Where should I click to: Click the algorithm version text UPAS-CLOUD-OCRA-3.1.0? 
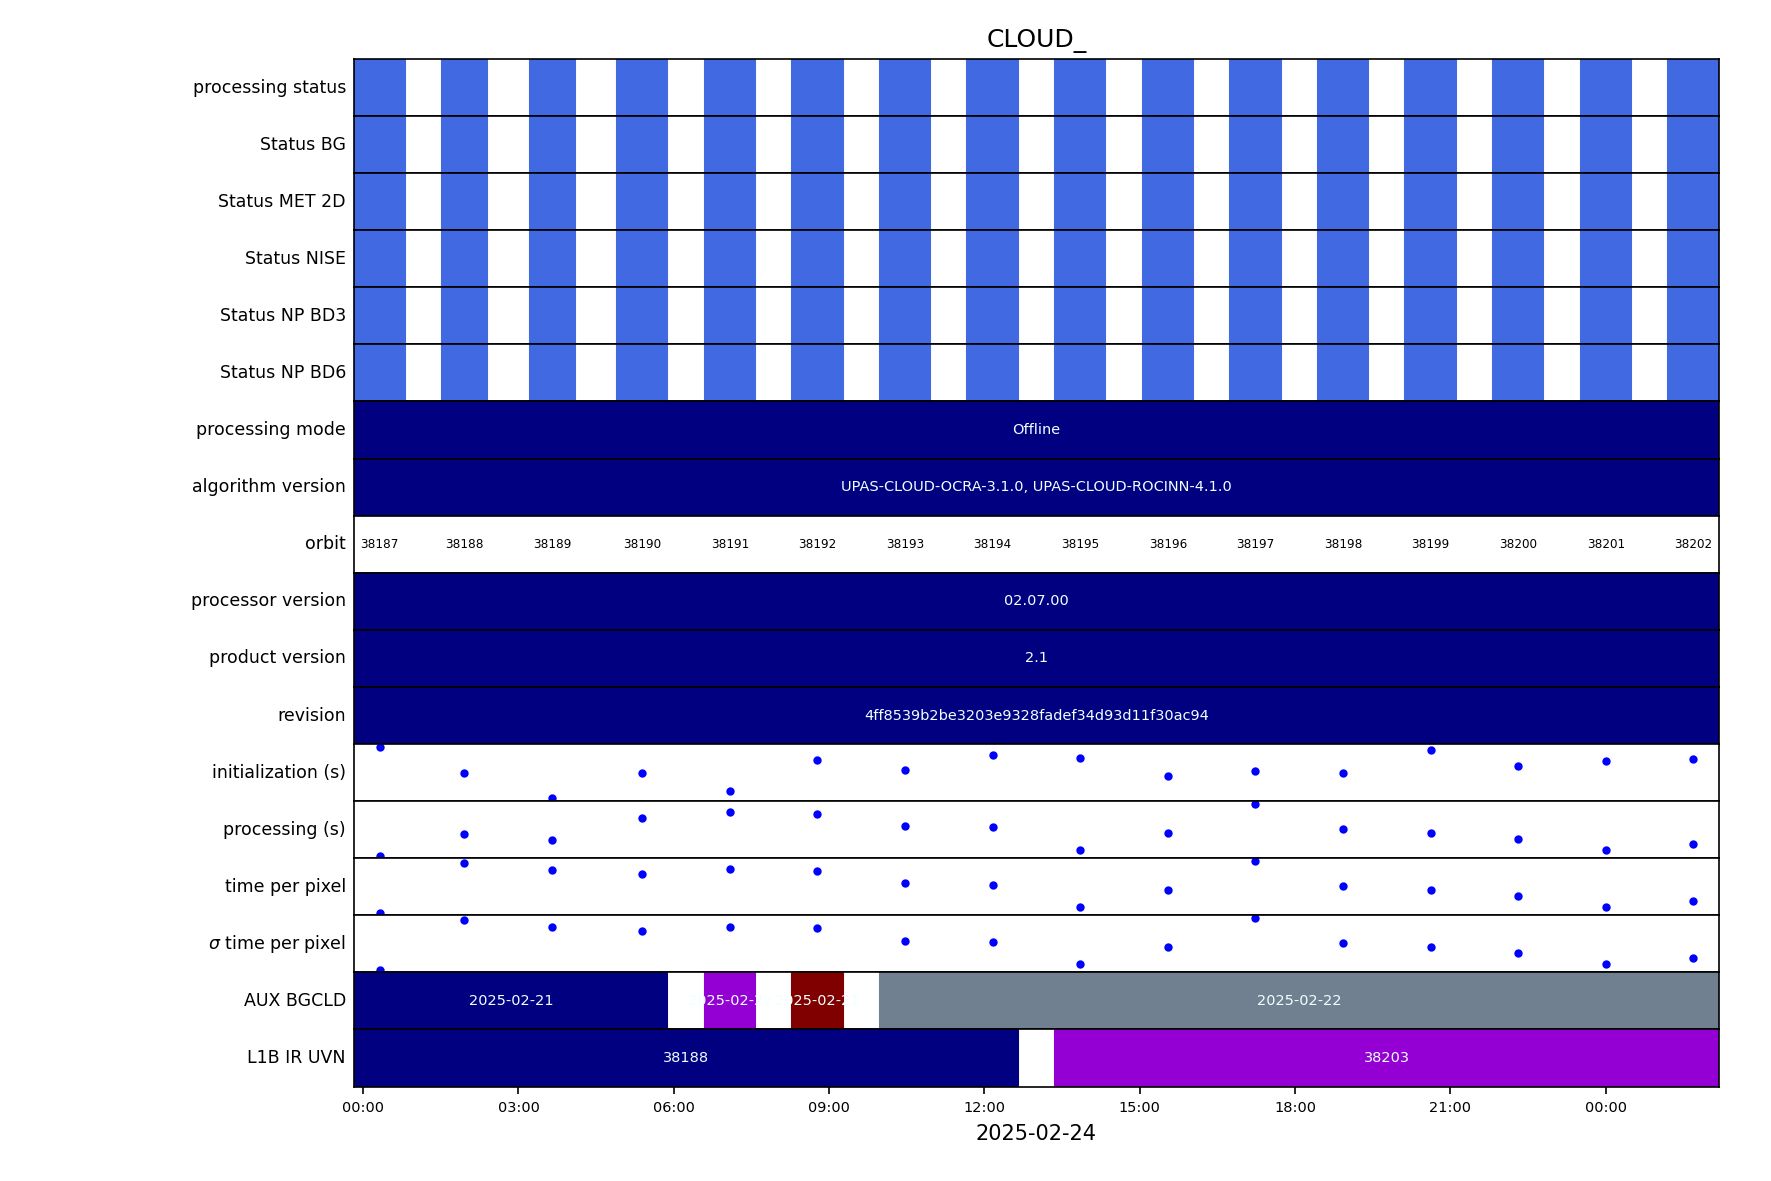coord(1035,487)
